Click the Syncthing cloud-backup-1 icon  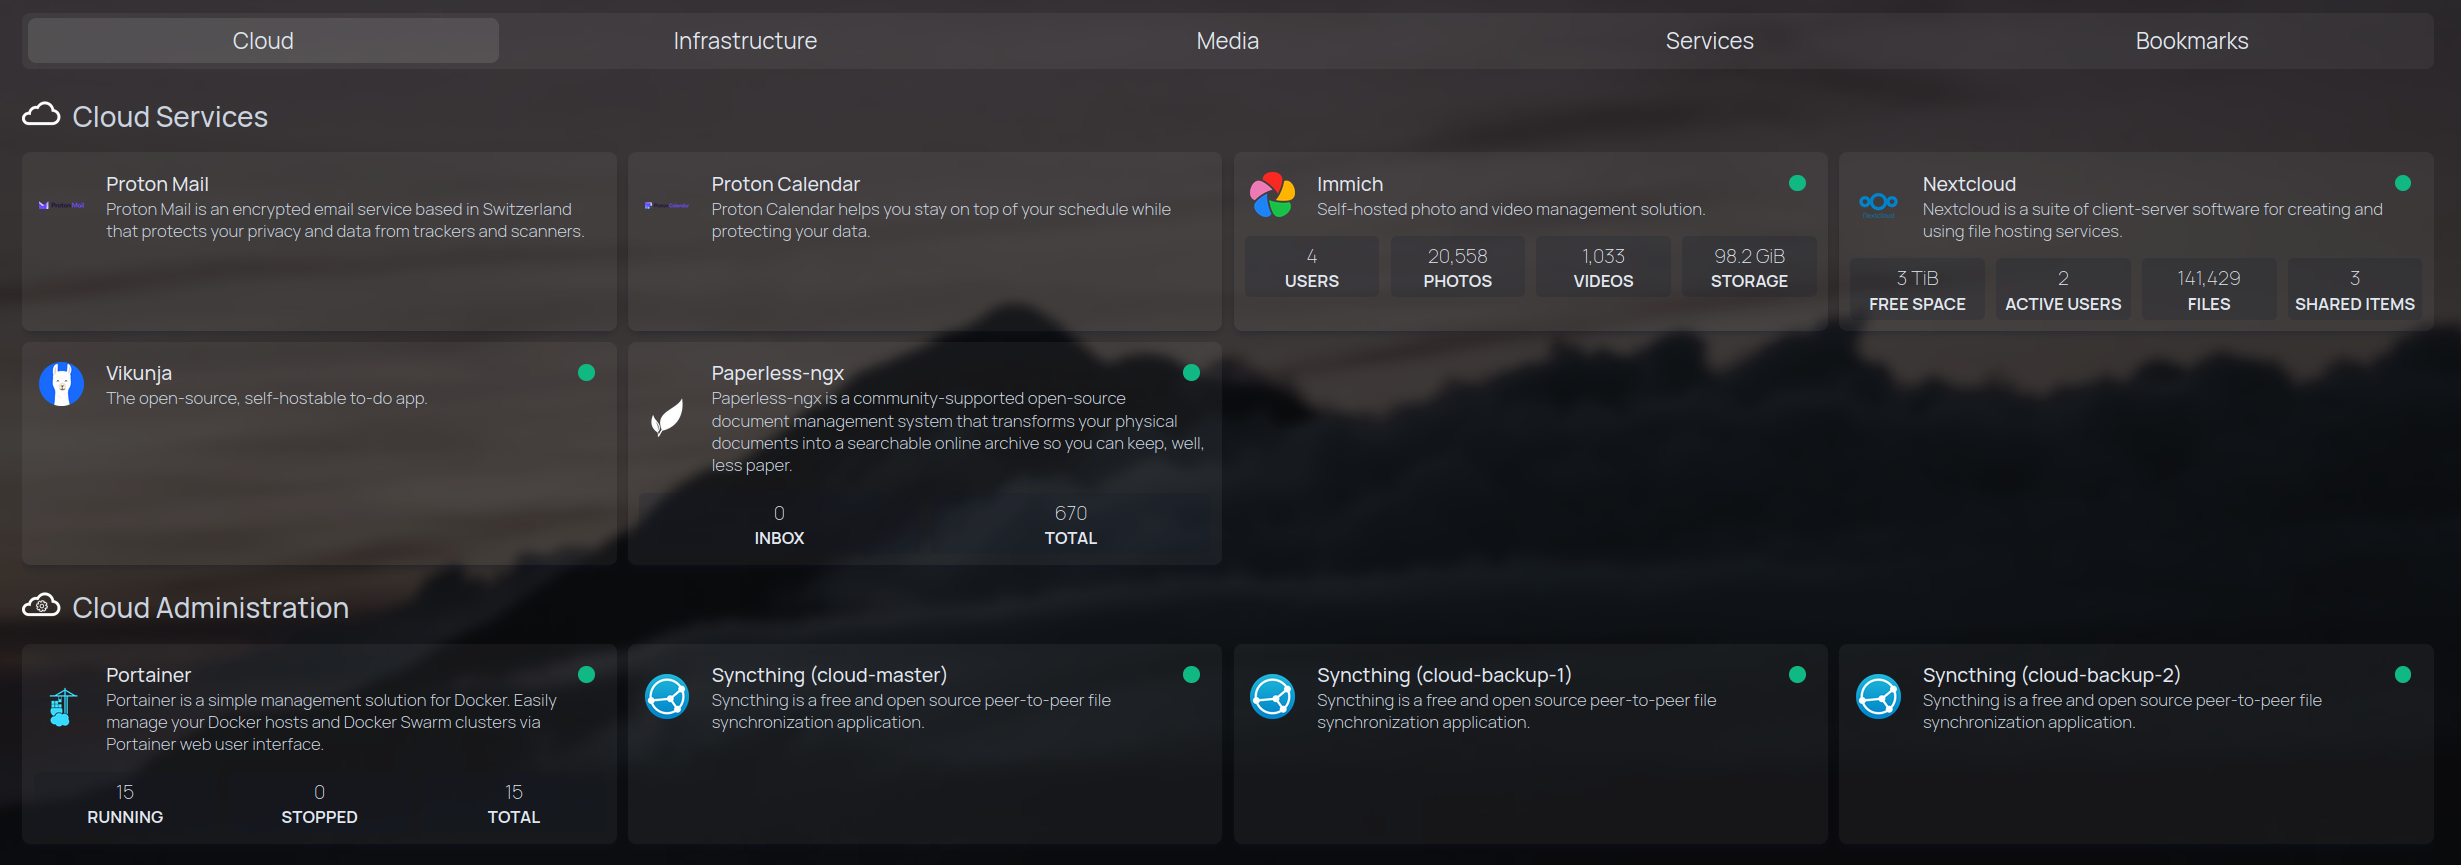point(1272,697)
